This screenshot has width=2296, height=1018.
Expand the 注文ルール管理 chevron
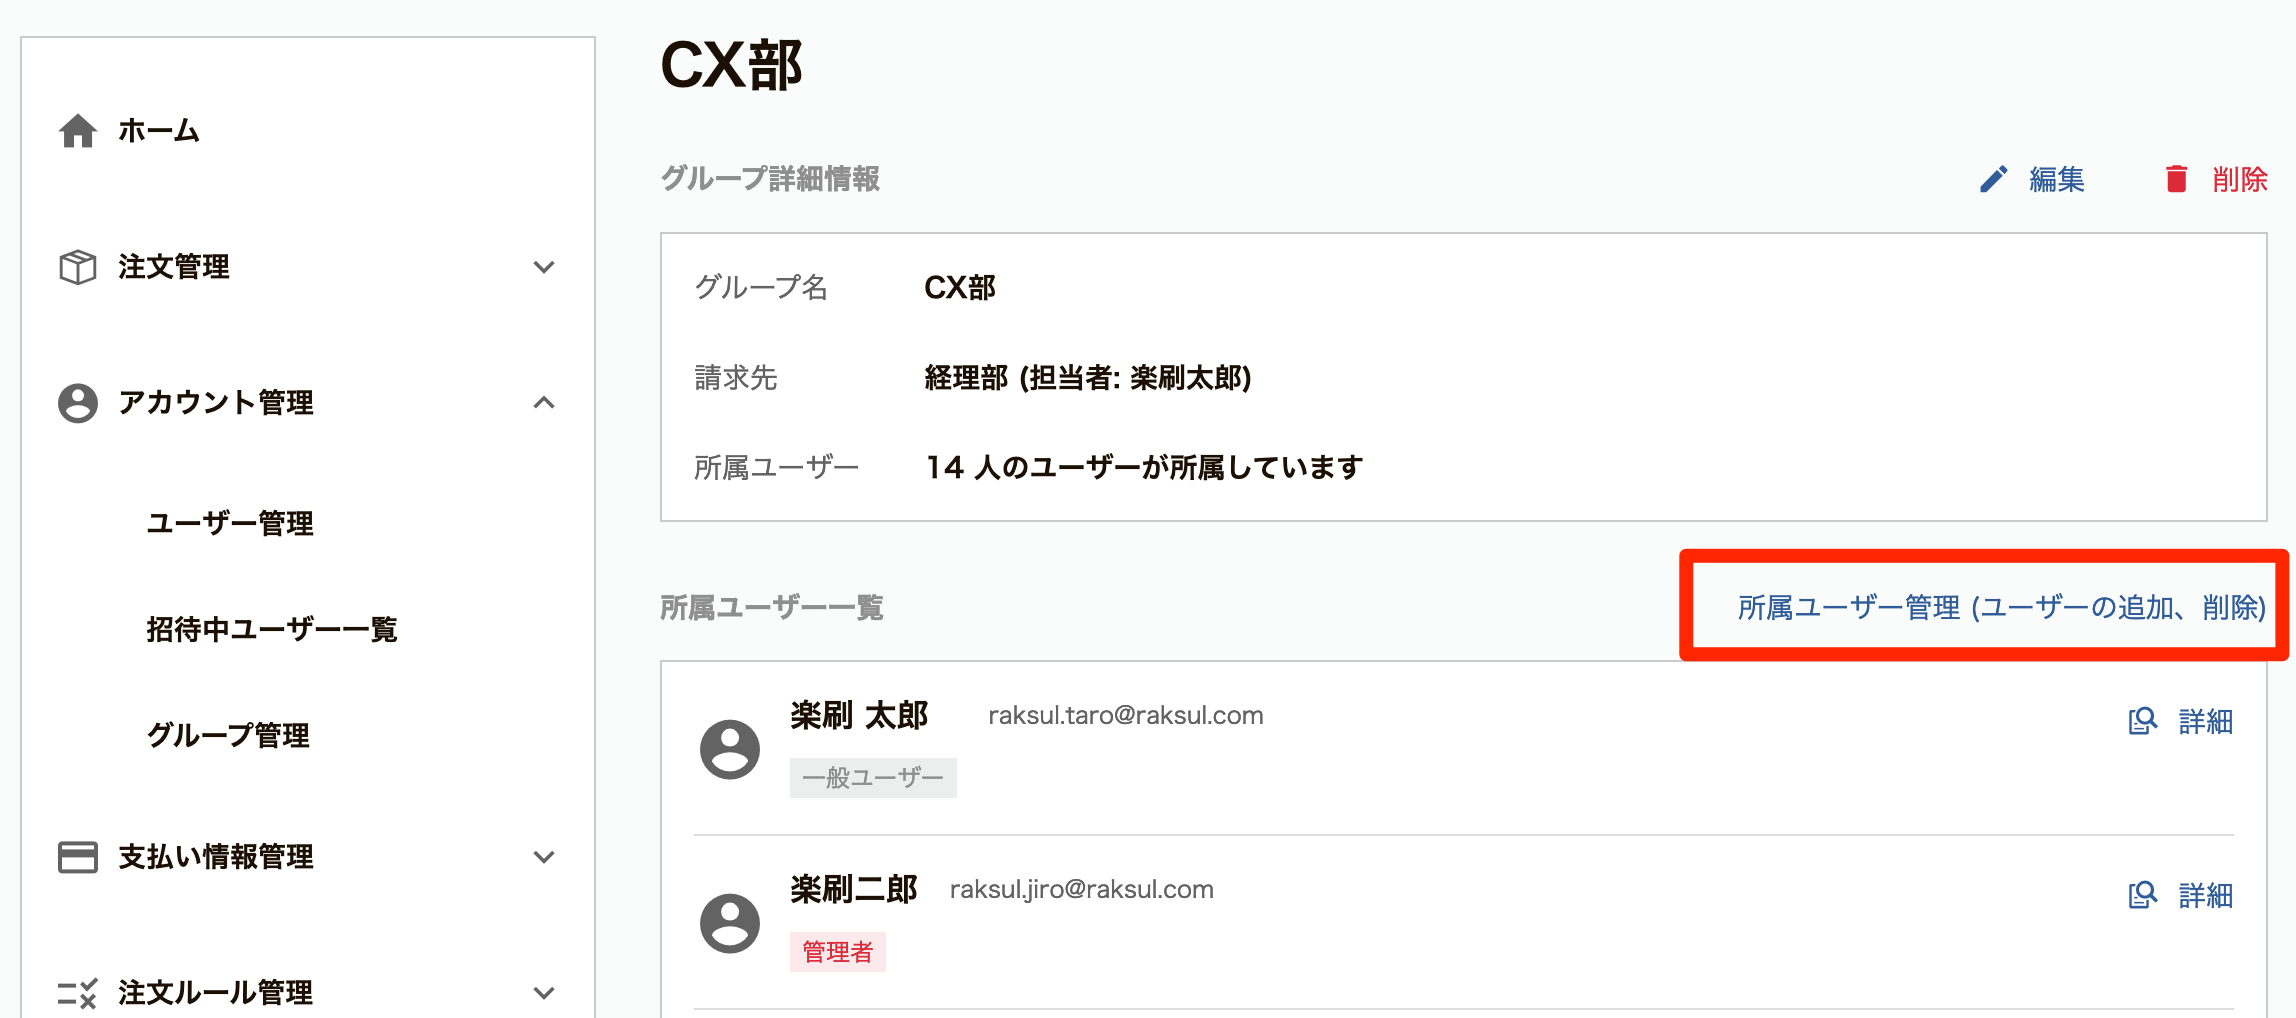[544, 993]
